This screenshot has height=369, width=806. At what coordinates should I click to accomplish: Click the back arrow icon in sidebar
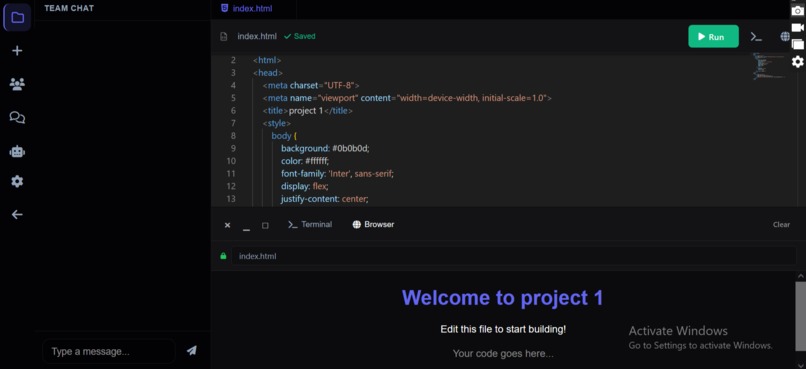coord(17,214)
